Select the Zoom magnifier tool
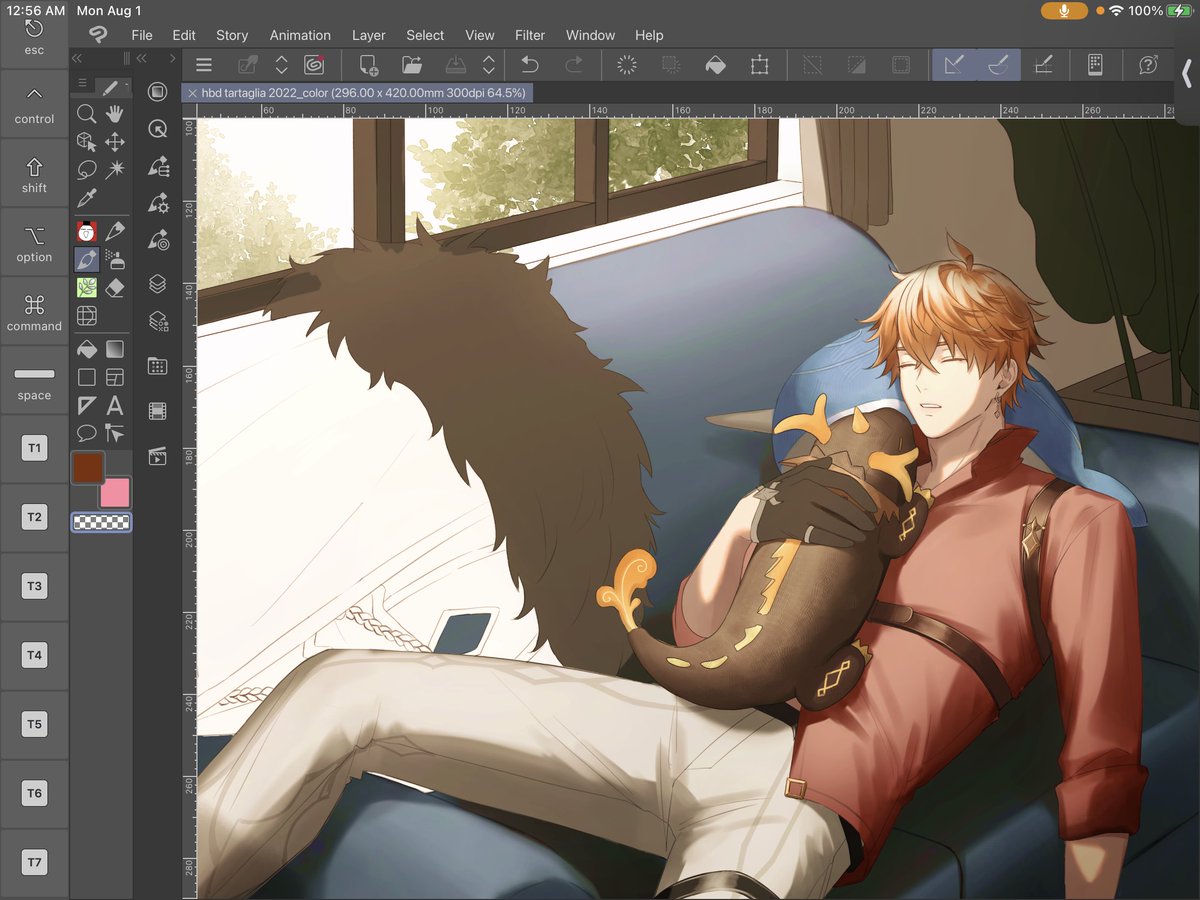 coord(87,114)
